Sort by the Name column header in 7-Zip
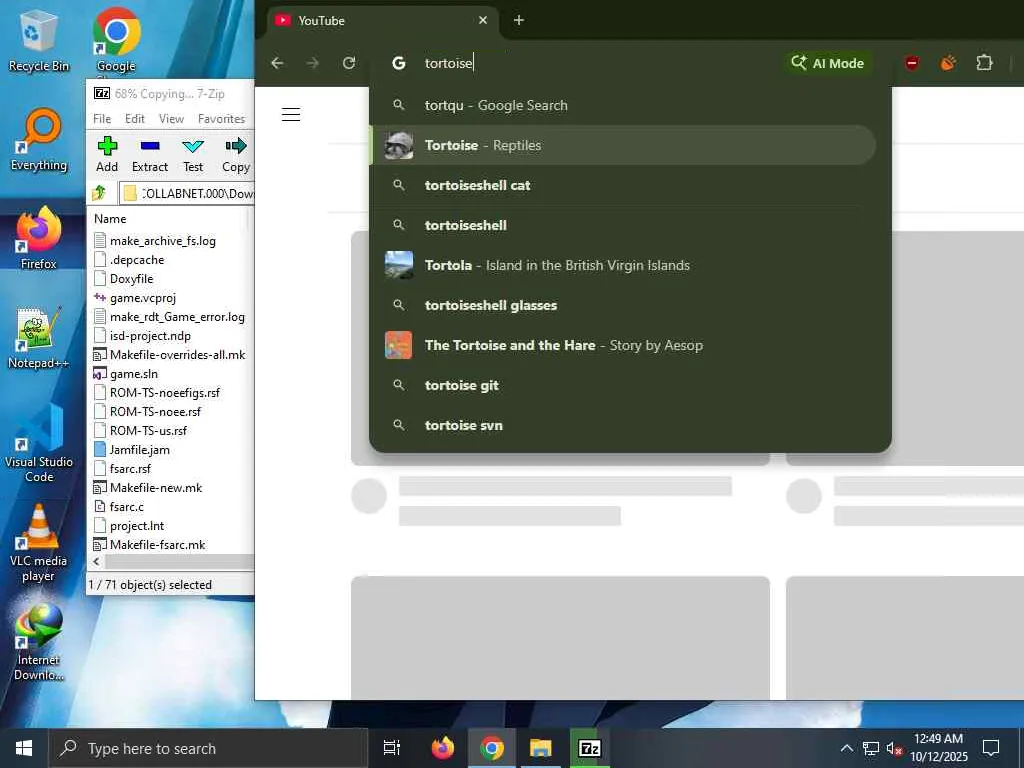The width and height of the screenshot is (1024, 768). click(110, 219)
